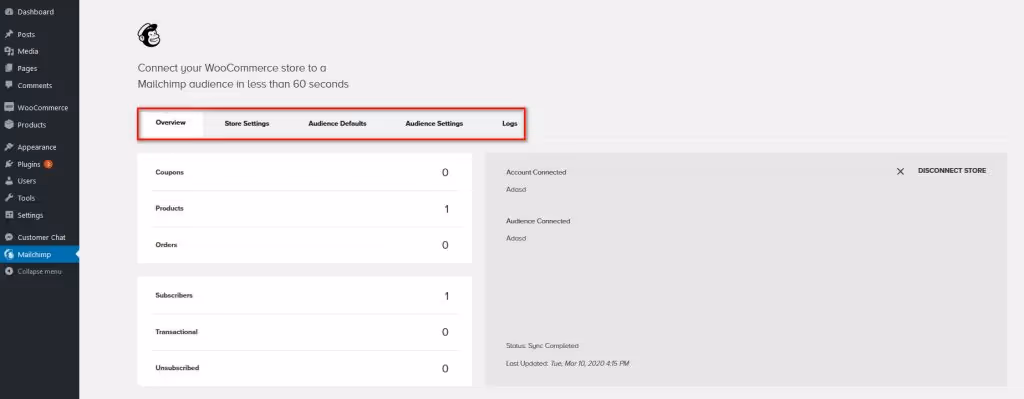Click the Customer Chat messenger icon

coord(8,237)
